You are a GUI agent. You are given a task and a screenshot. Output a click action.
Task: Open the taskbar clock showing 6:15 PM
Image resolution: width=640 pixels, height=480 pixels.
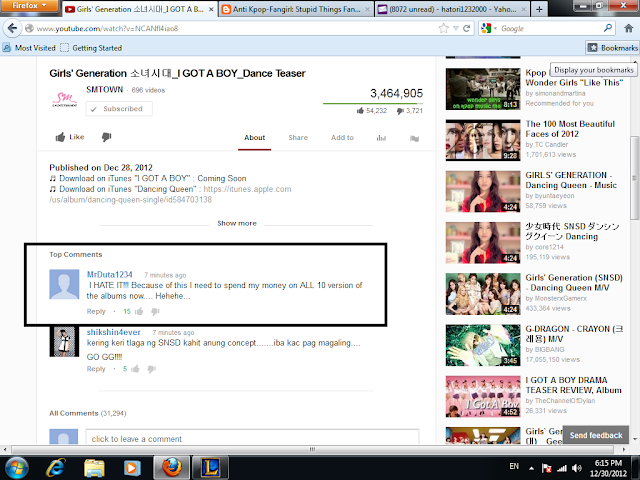(608, 468)
